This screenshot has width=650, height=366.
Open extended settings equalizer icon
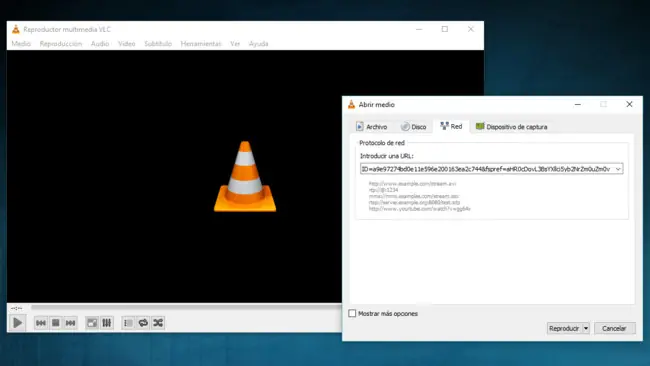coord(107,323)
